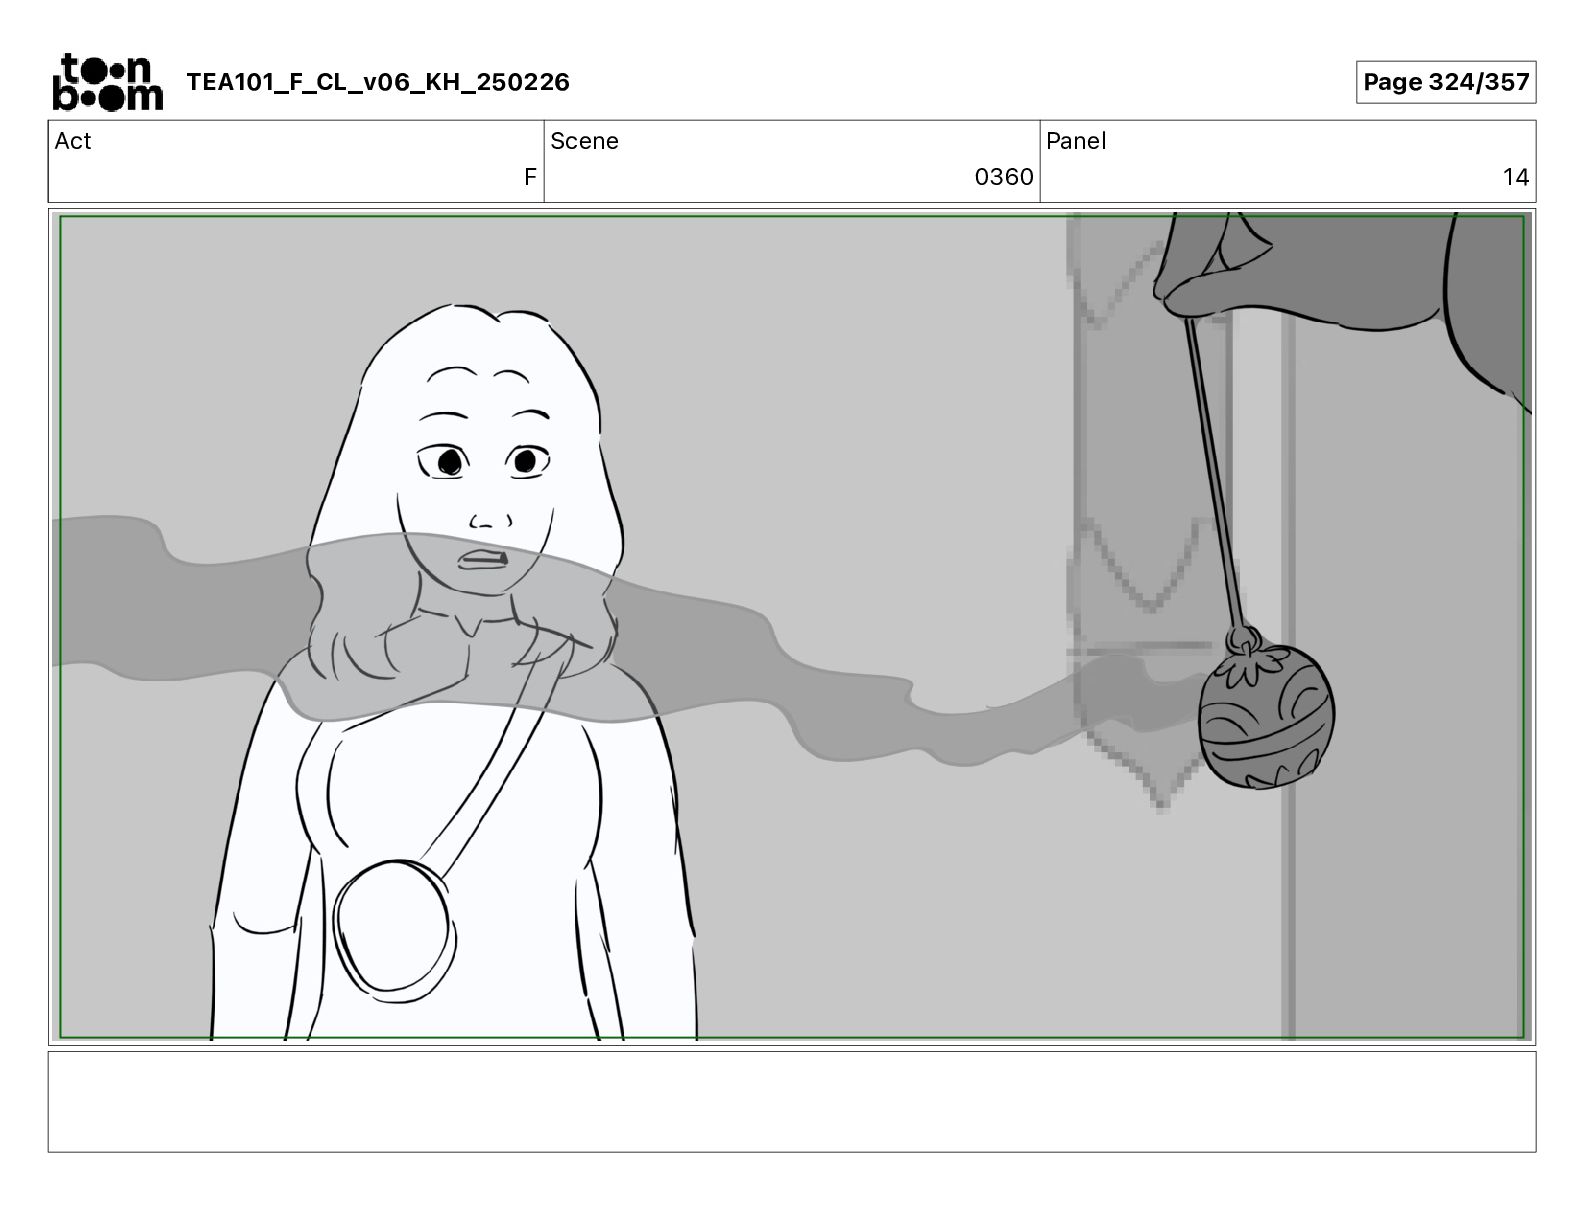
Task: Select the Scene value 0360
Action: point(1004,177)
